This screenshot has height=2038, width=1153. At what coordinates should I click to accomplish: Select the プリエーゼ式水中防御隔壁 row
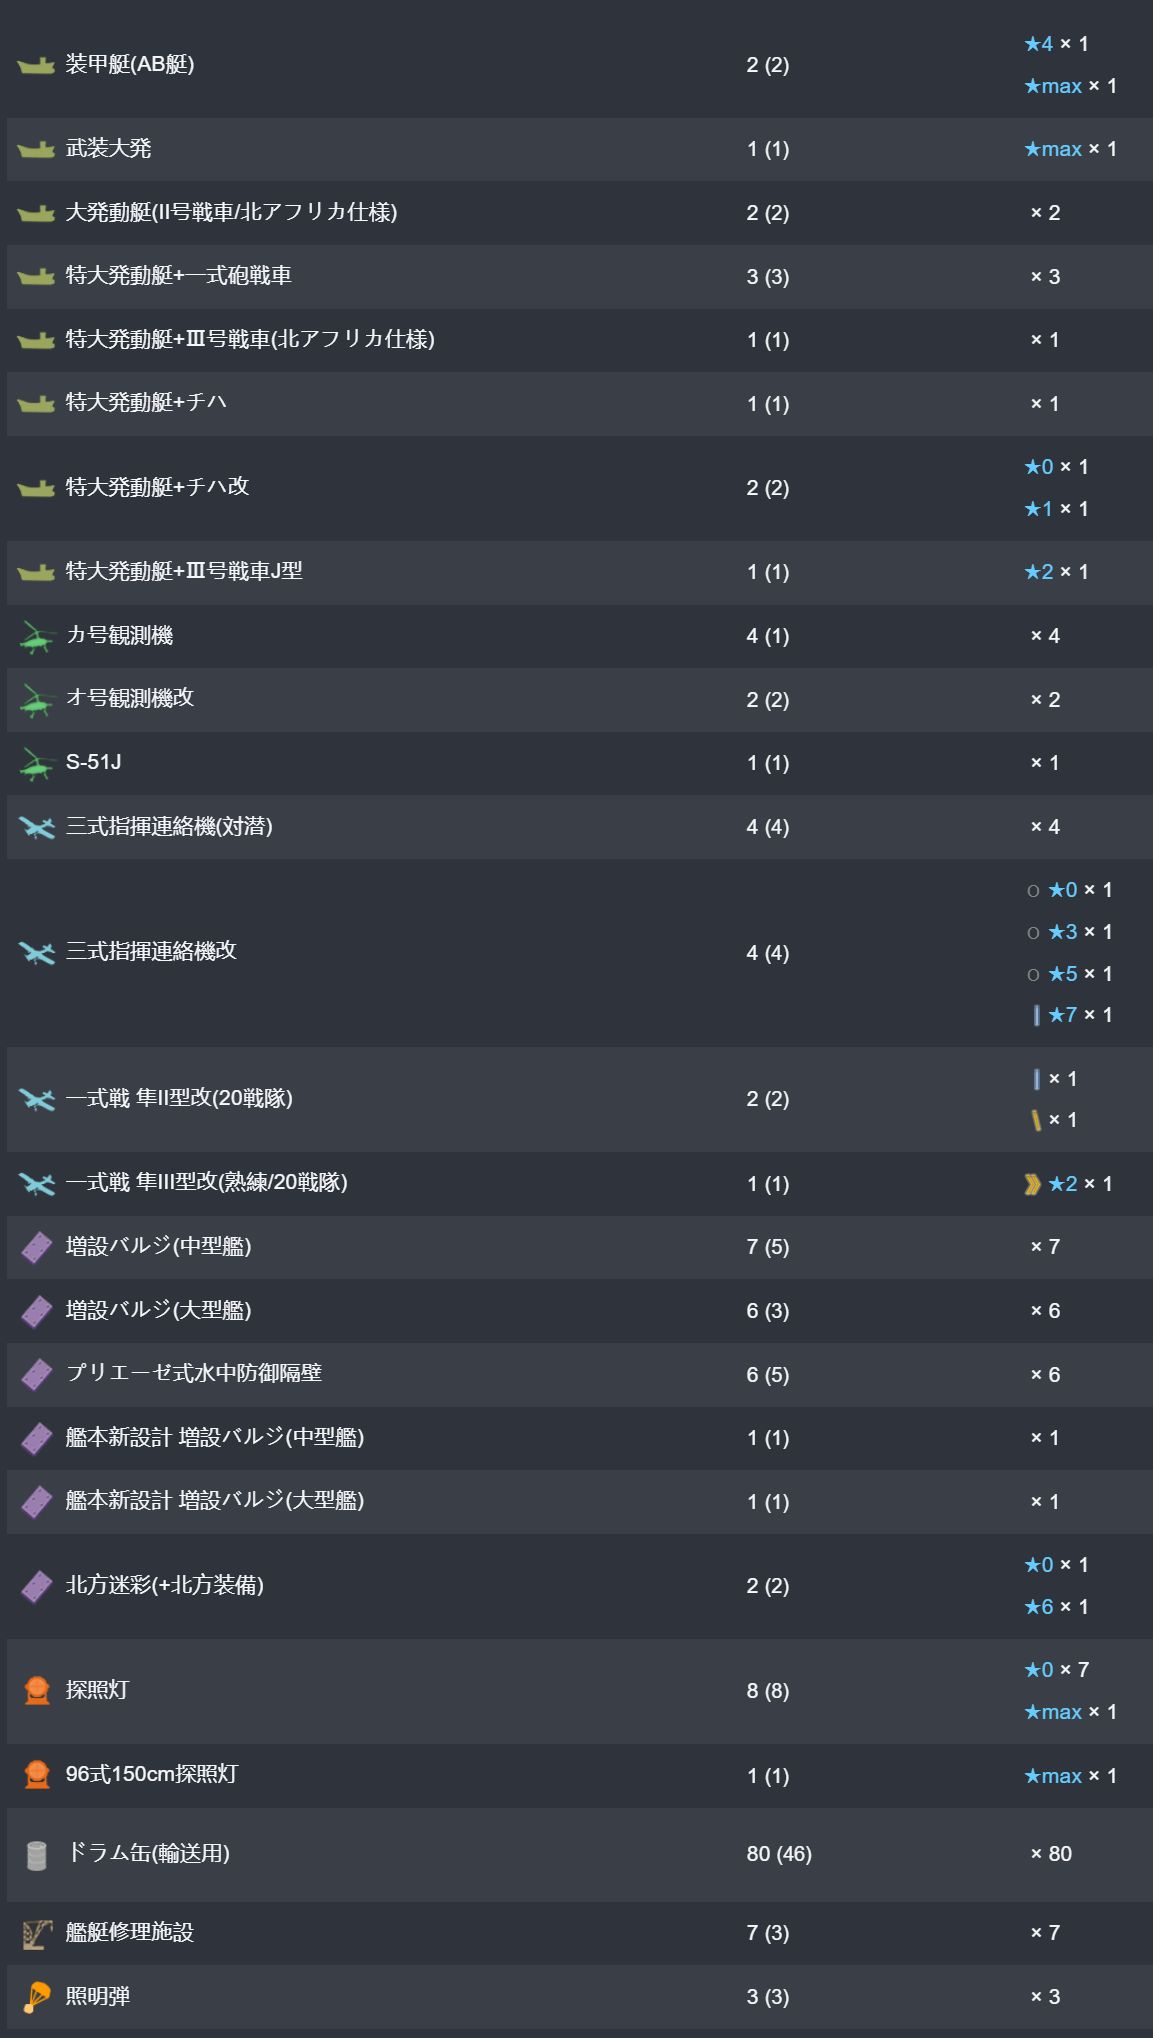(579, 1375)
